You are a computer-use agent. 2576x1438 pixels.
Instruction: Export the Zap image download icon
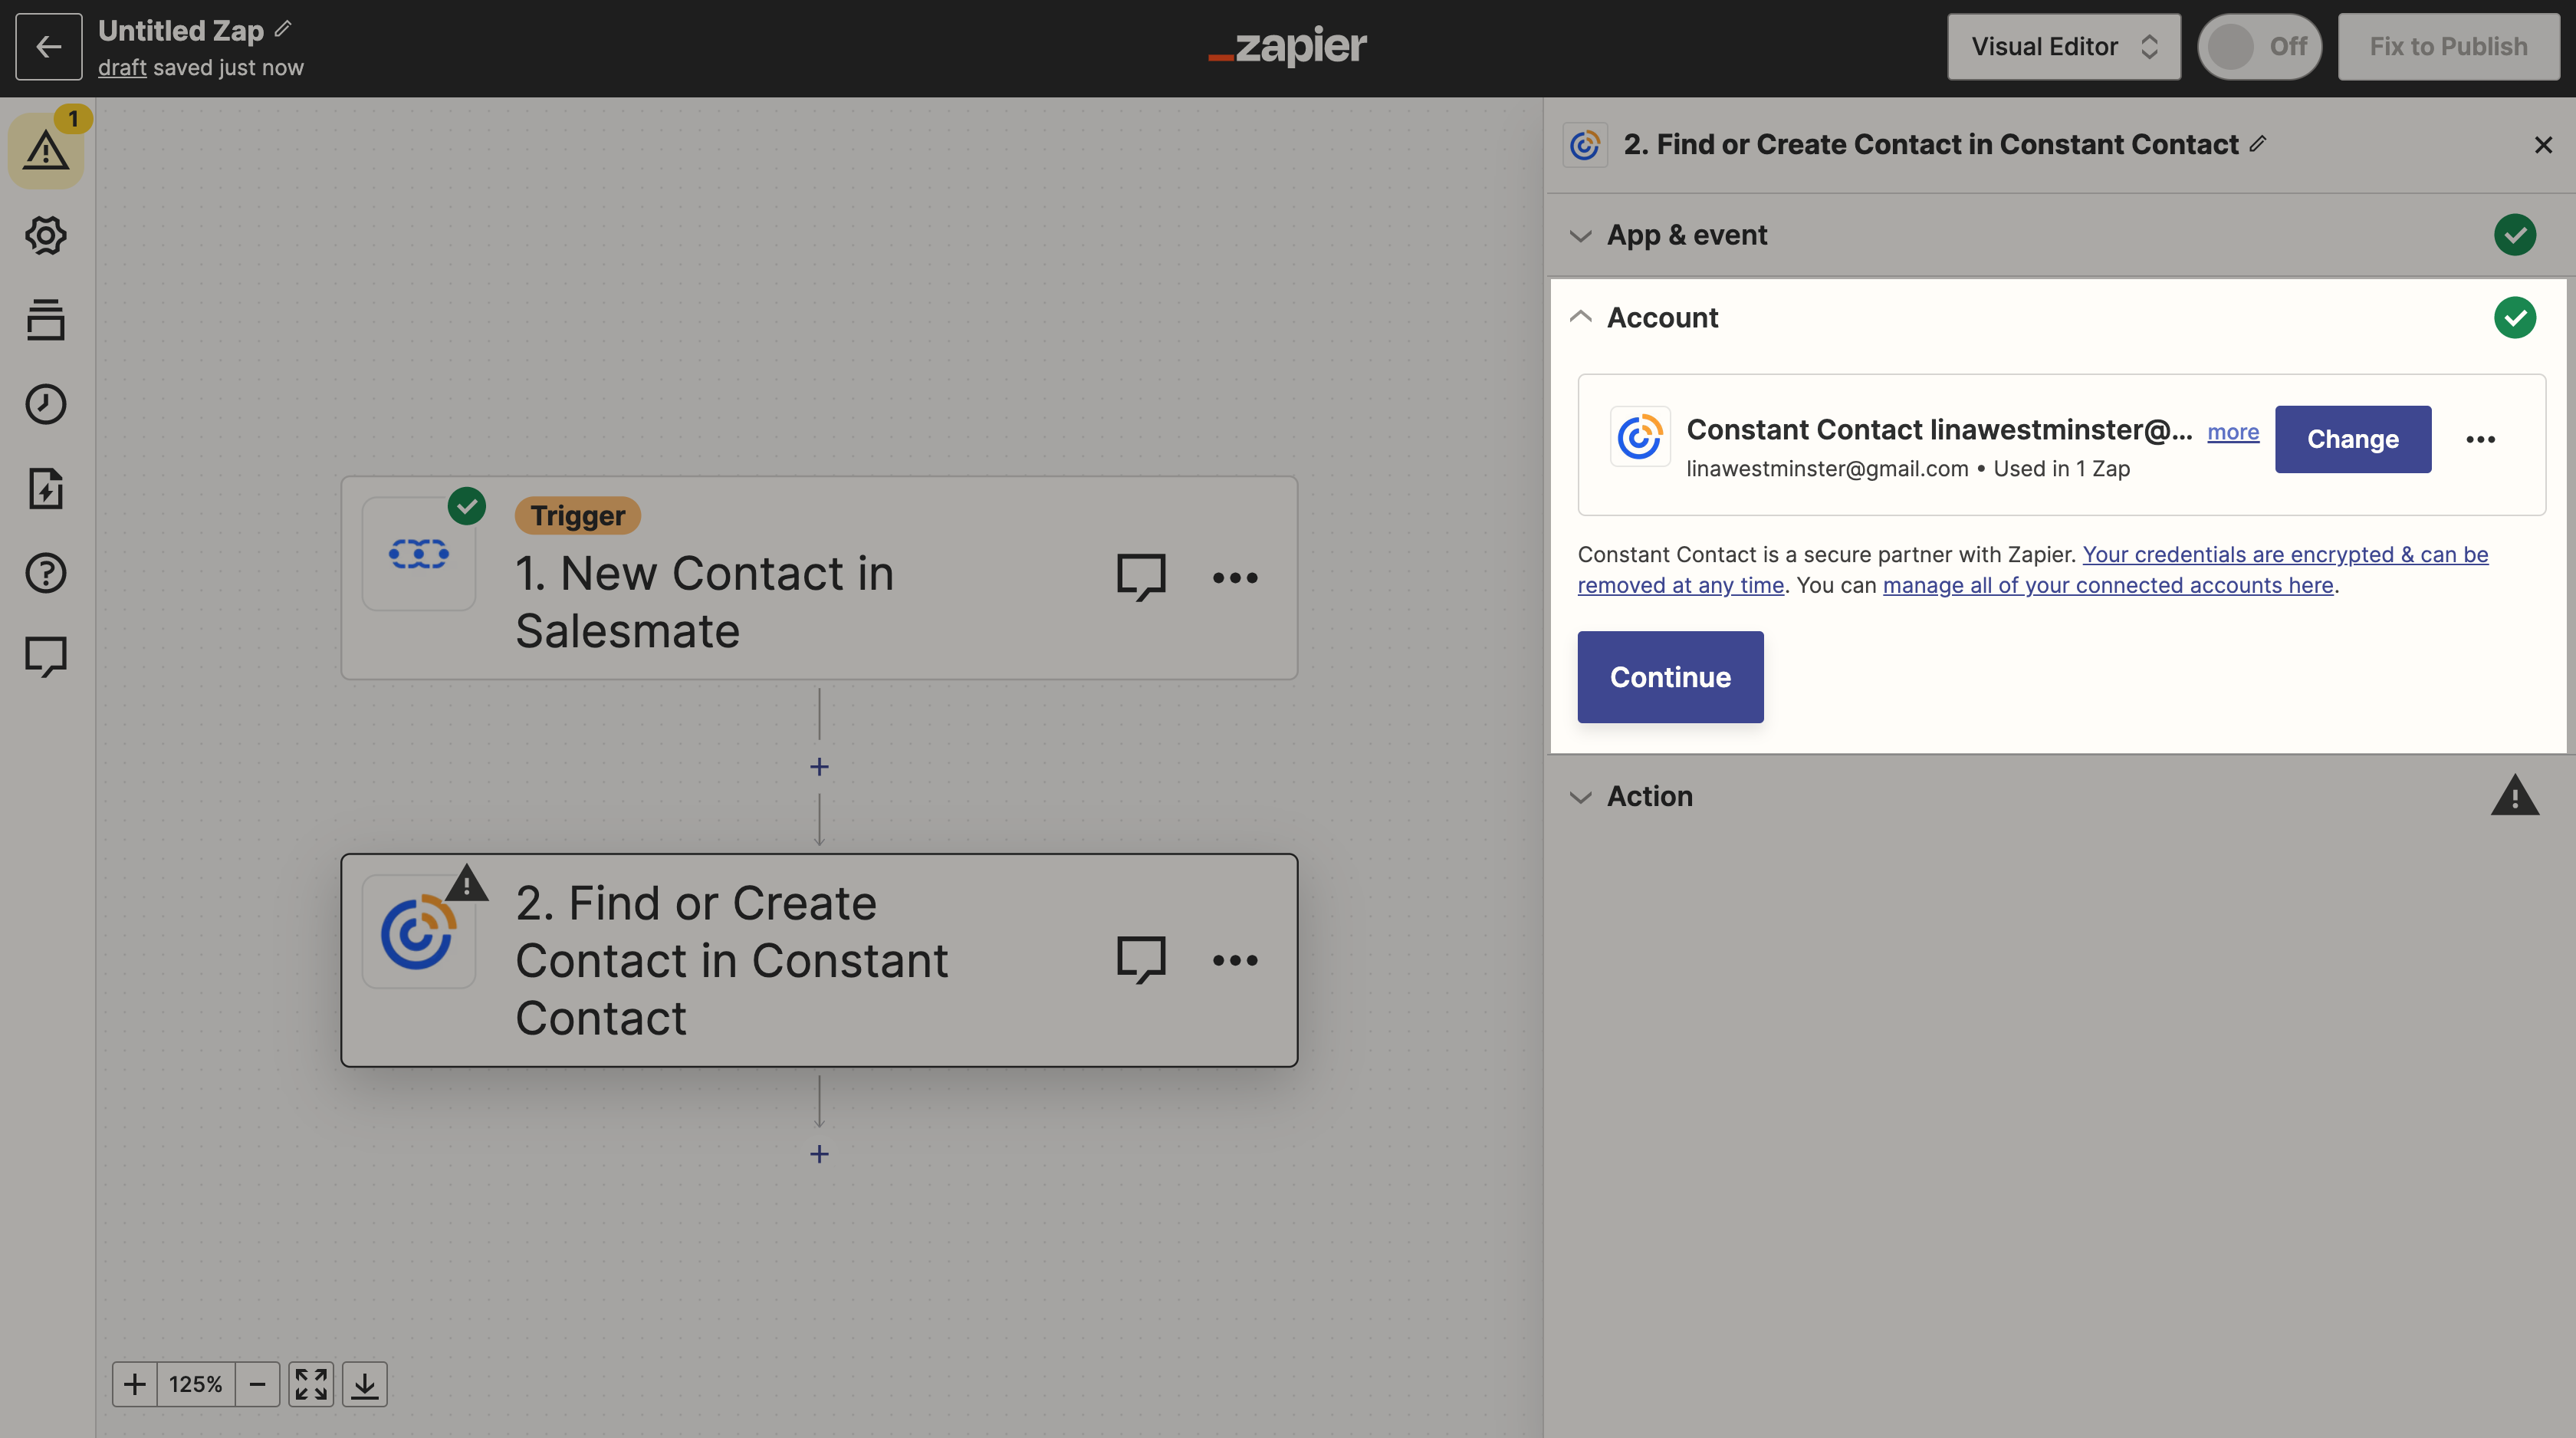[365, 1384]
